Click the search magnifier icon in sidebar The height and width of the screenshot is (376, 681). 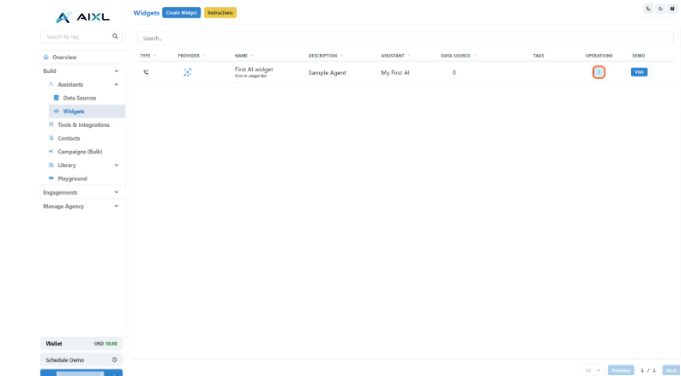115,36
